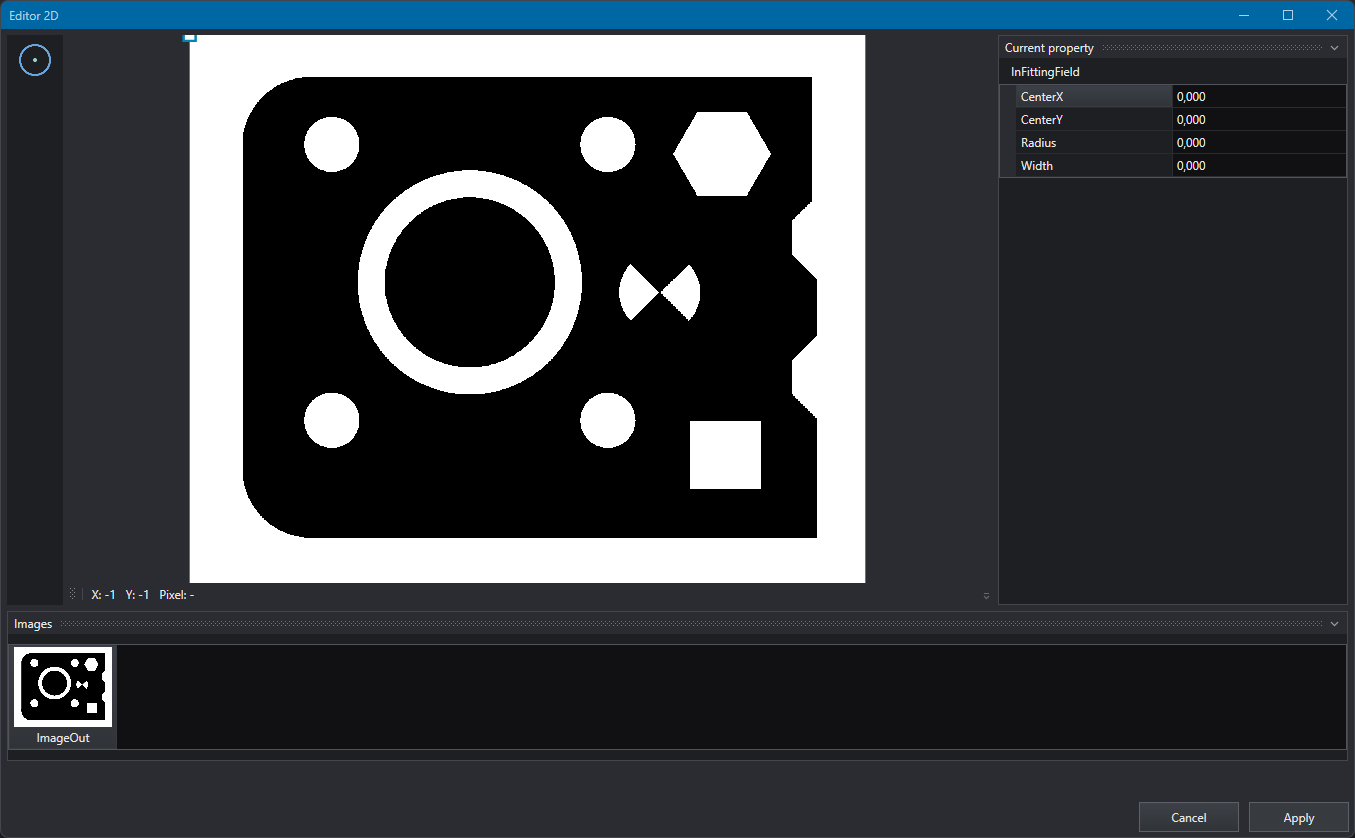This screenshot has height=838, width=1355.
Task: Edit the Width value field
Action: (x=1259, y=166)
